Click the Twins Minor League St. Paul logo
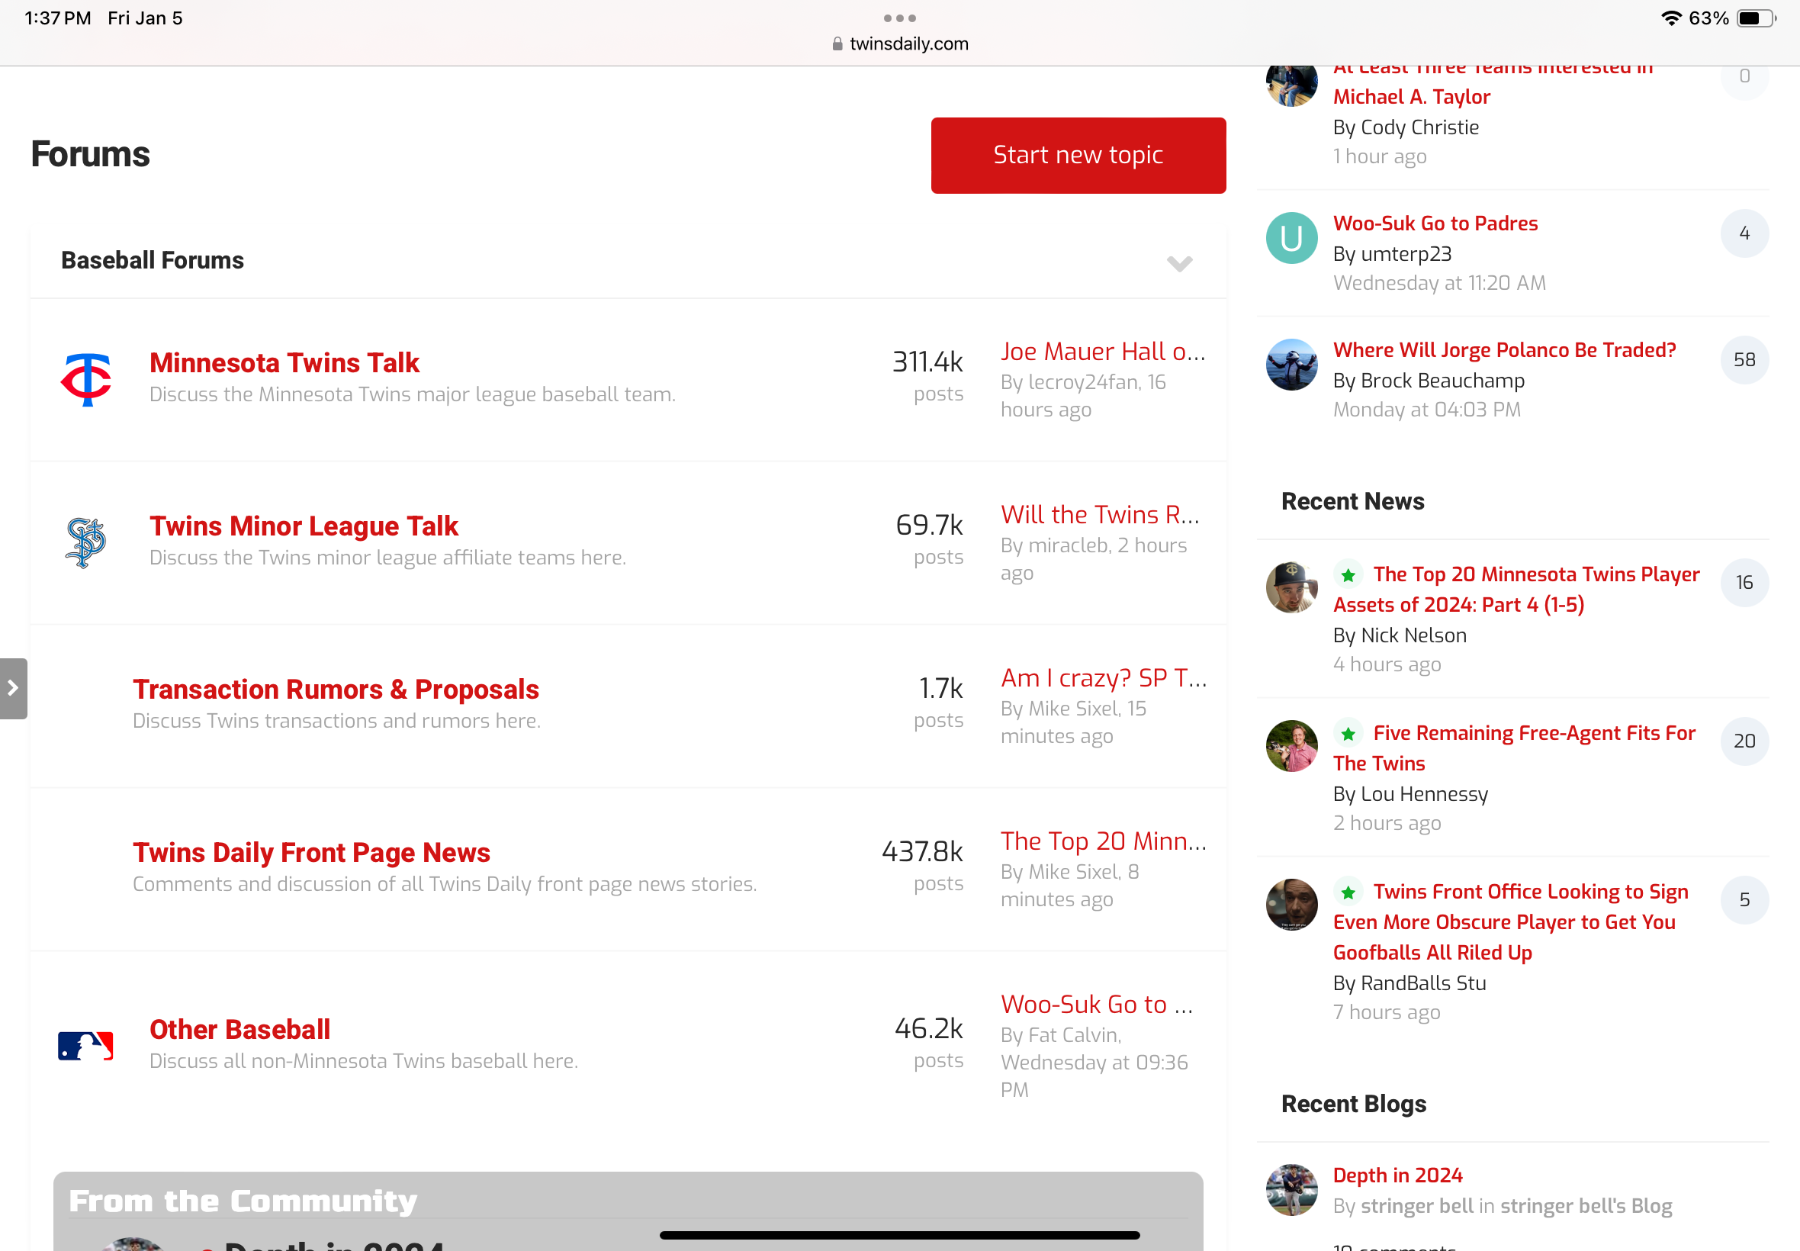The image size is (1800, 1251). 86,542
